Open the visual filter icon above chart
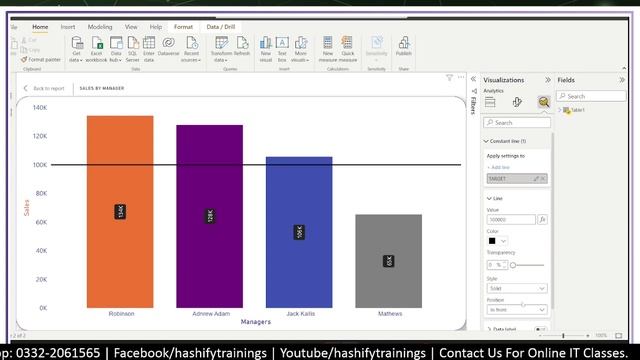640x360 pixels. click(449, 77)
